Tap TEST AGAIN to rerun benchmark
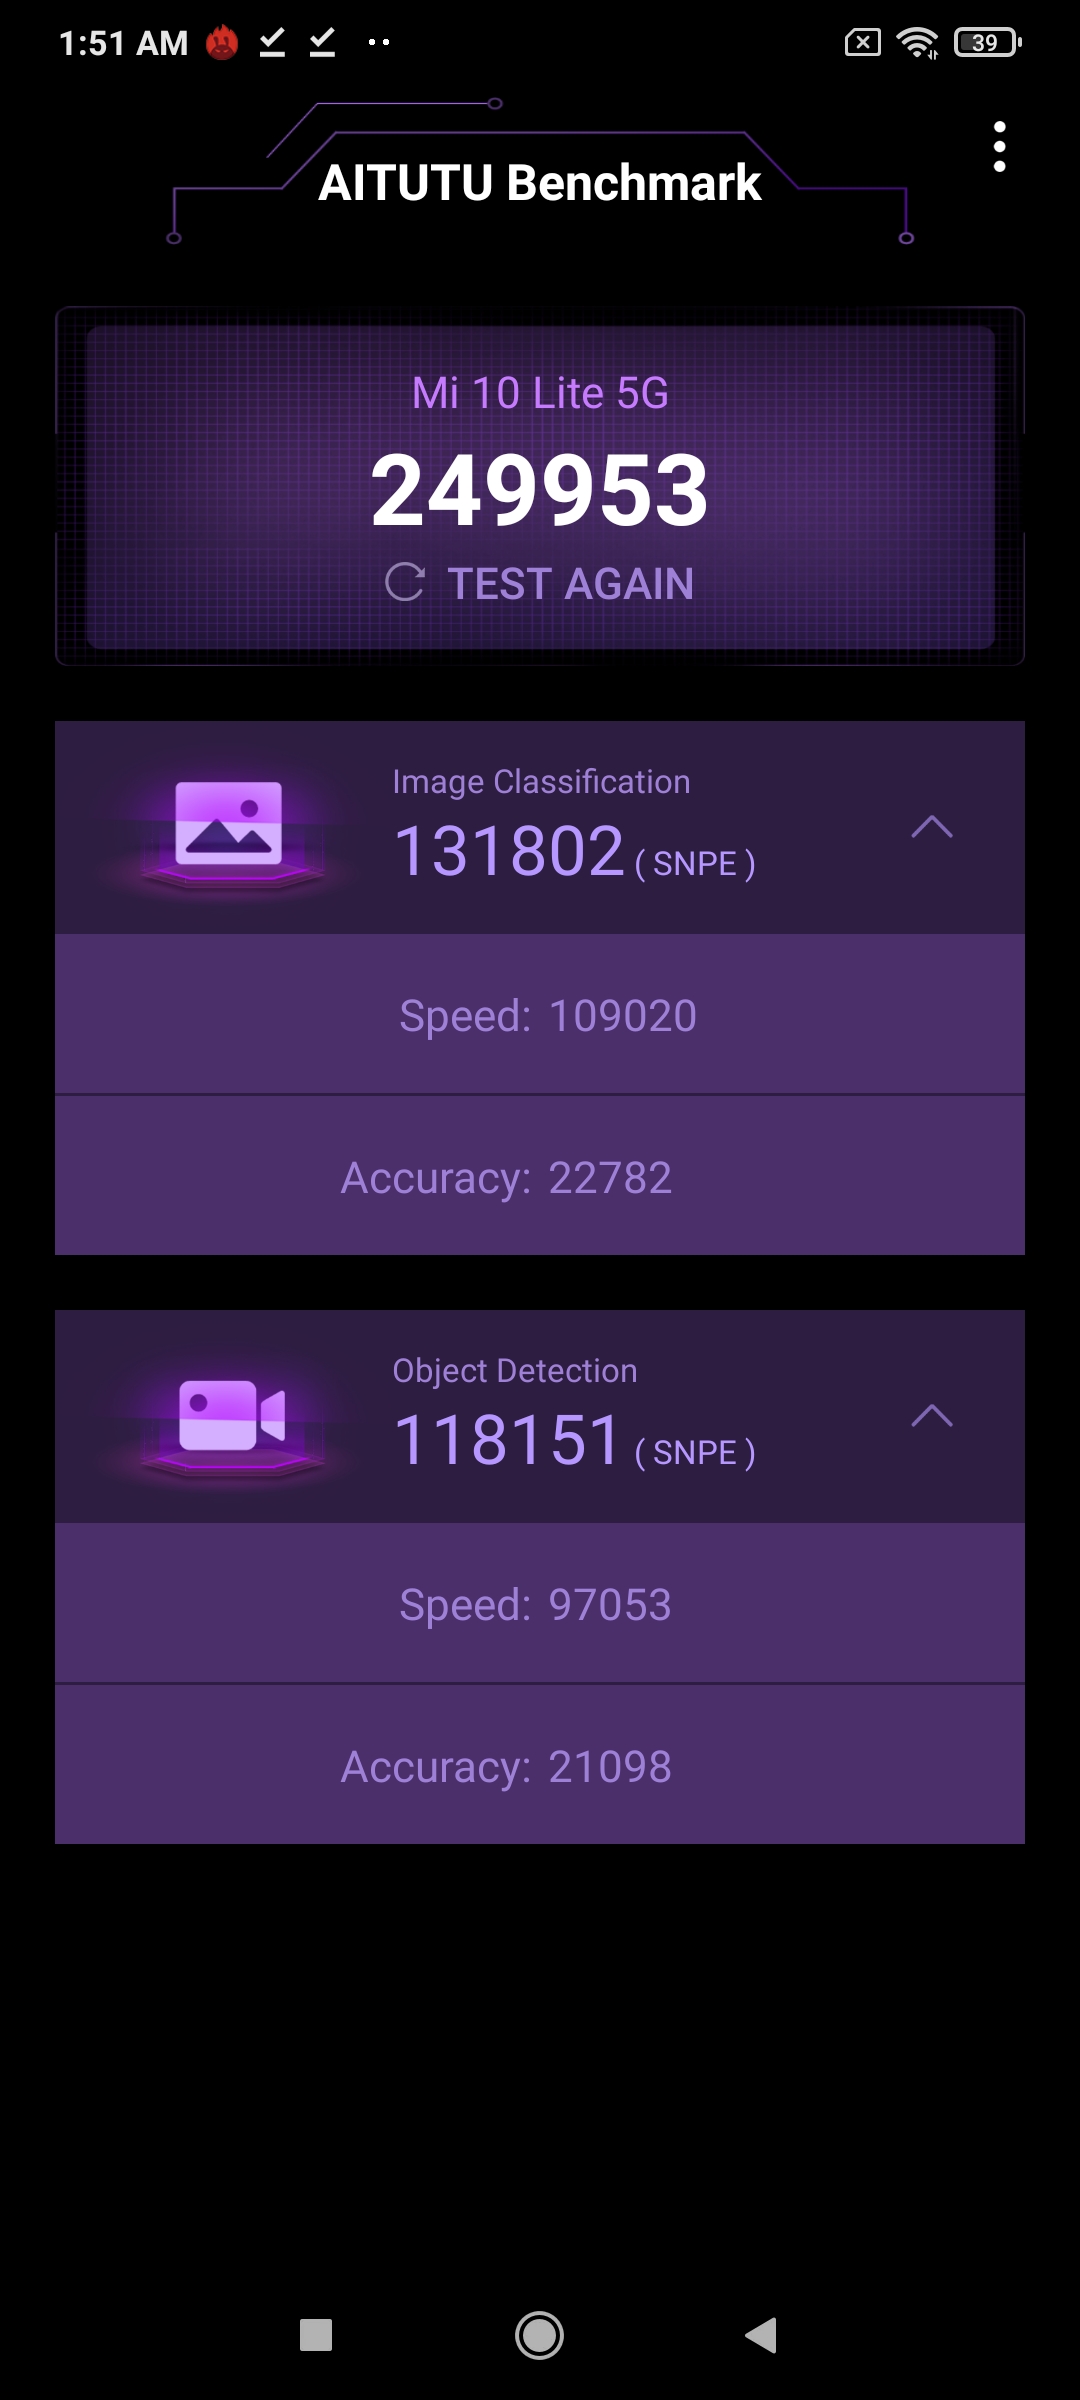The width and height of the screenshot is (1080, 2400). [x=570, y=584]
